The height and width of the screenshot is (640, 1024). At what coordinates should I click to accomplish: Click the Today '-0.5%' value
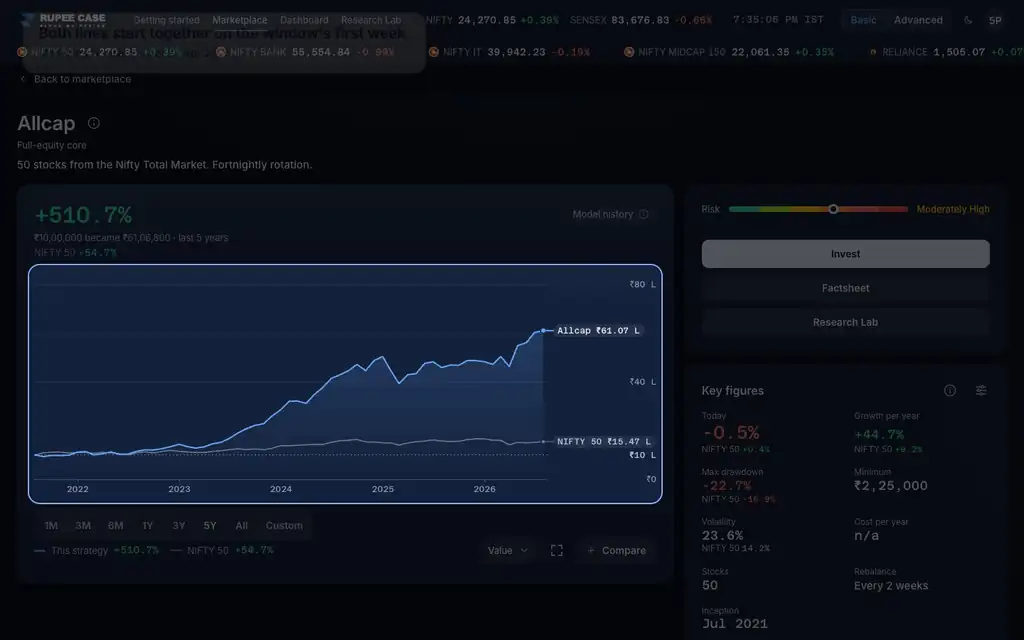[x=731, y=433]
